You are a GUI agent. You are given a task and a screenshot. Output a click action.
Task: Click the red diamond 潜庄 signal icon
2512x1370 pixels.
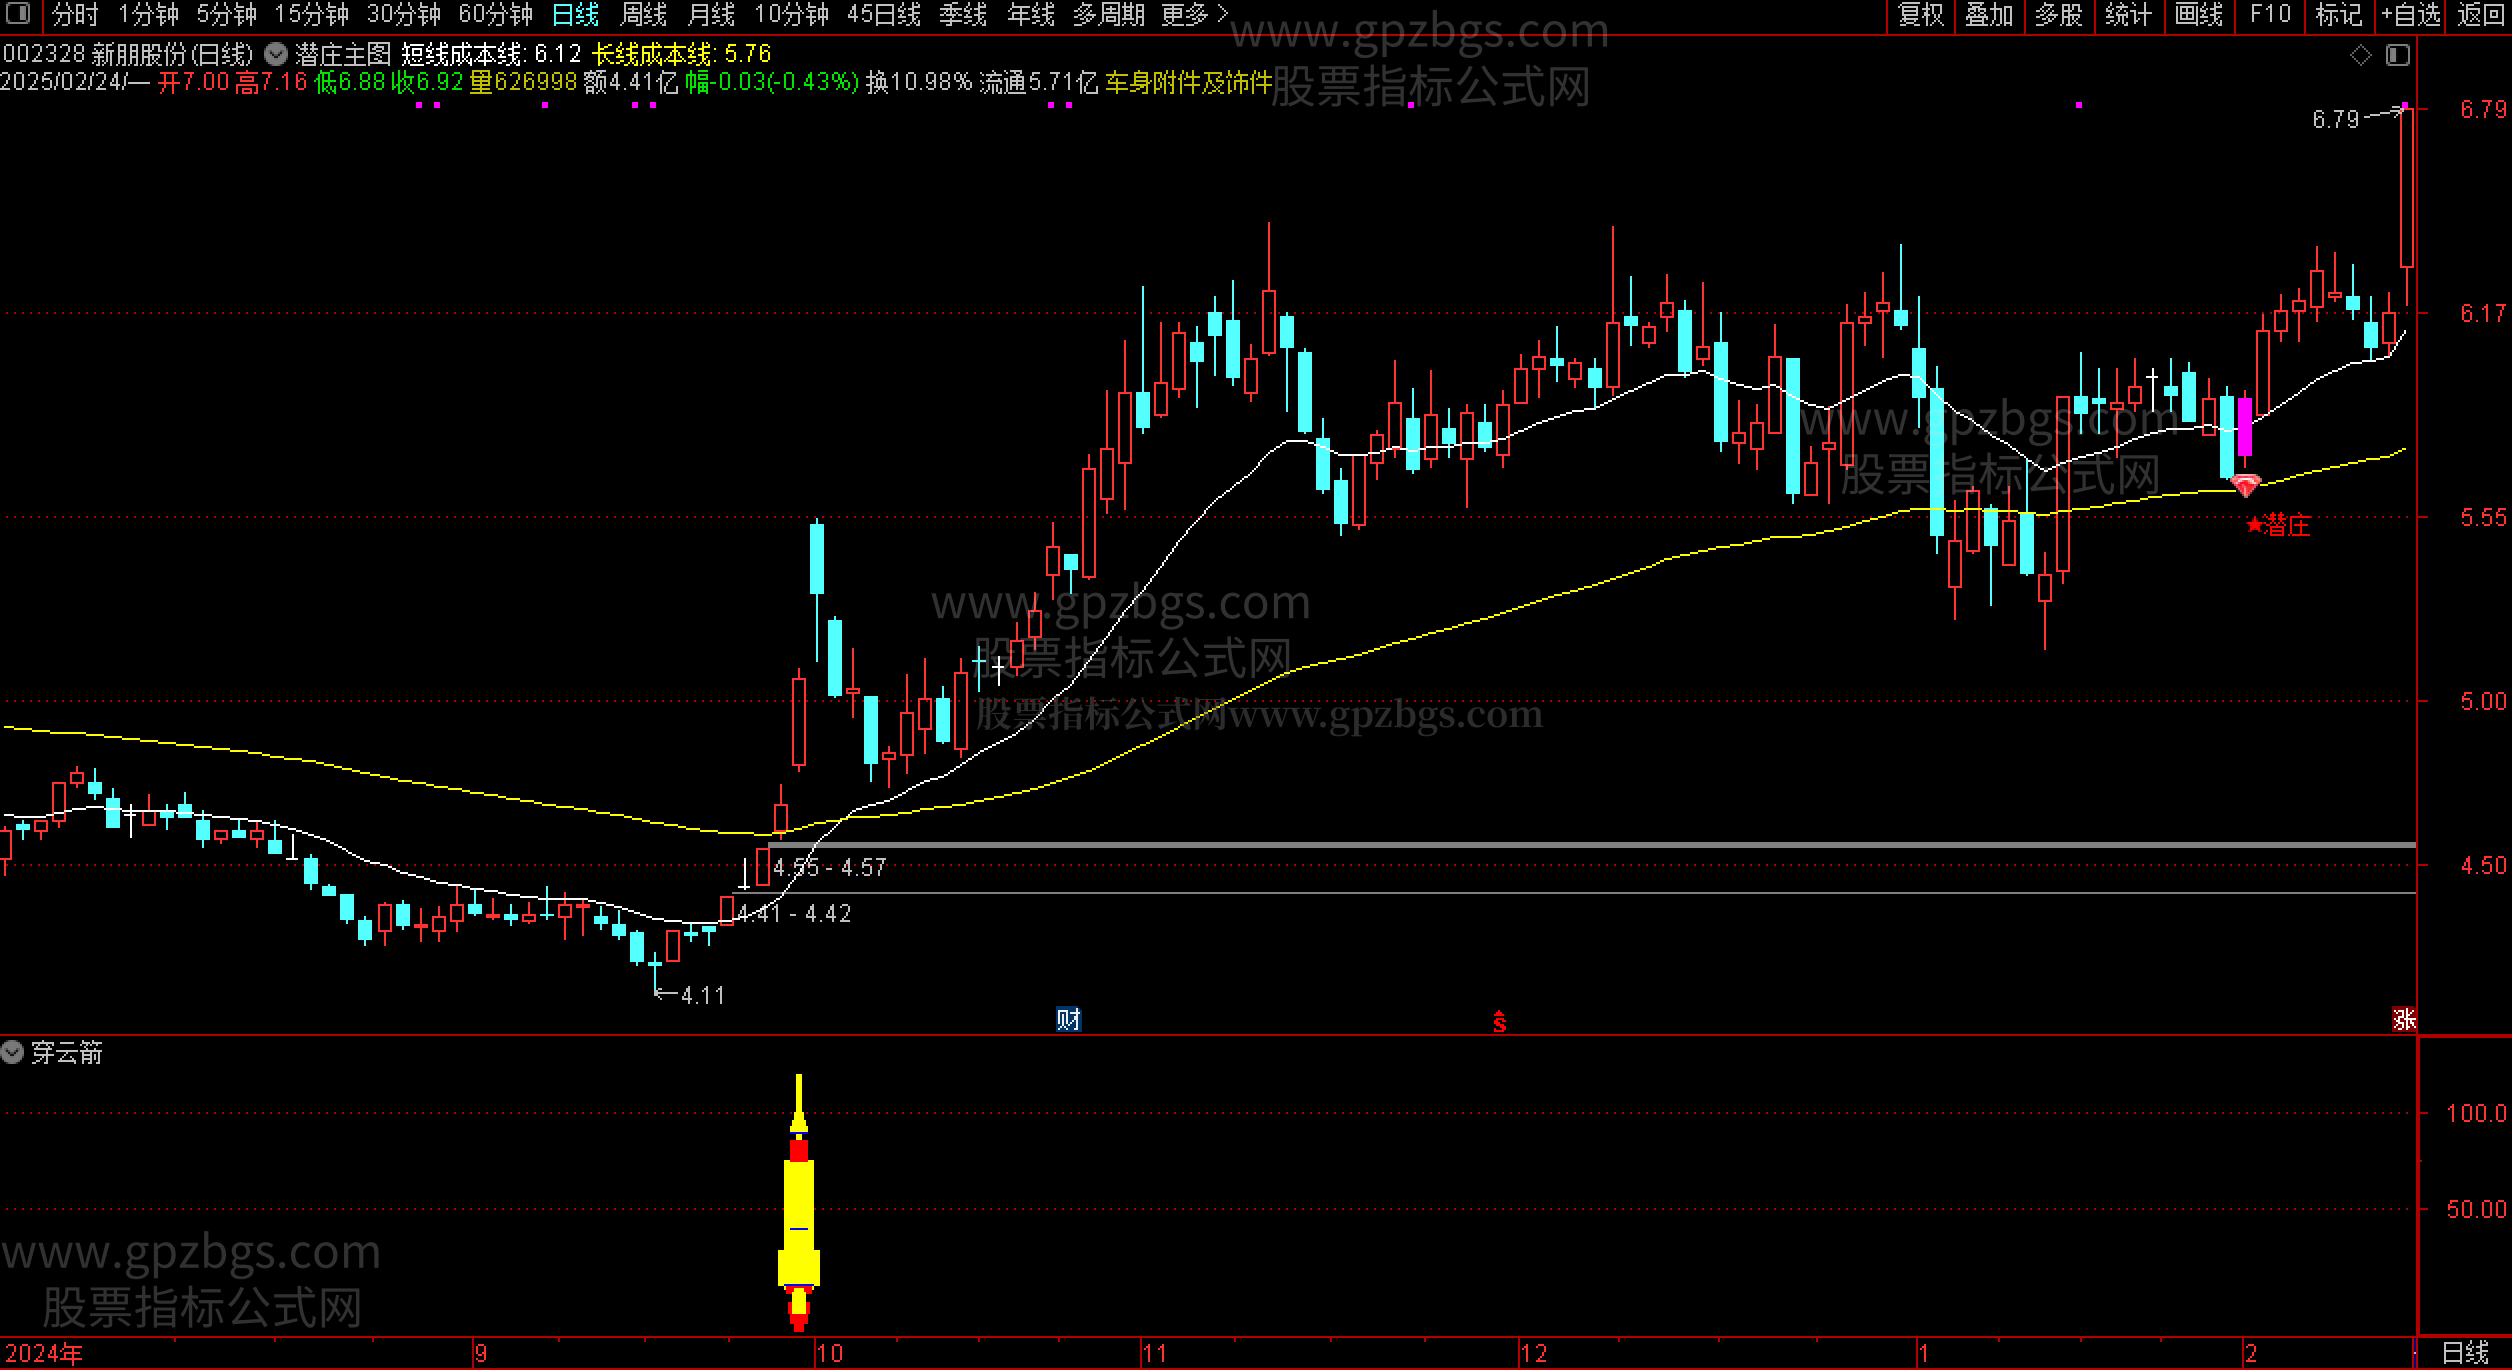click(x=2245, y=486)
